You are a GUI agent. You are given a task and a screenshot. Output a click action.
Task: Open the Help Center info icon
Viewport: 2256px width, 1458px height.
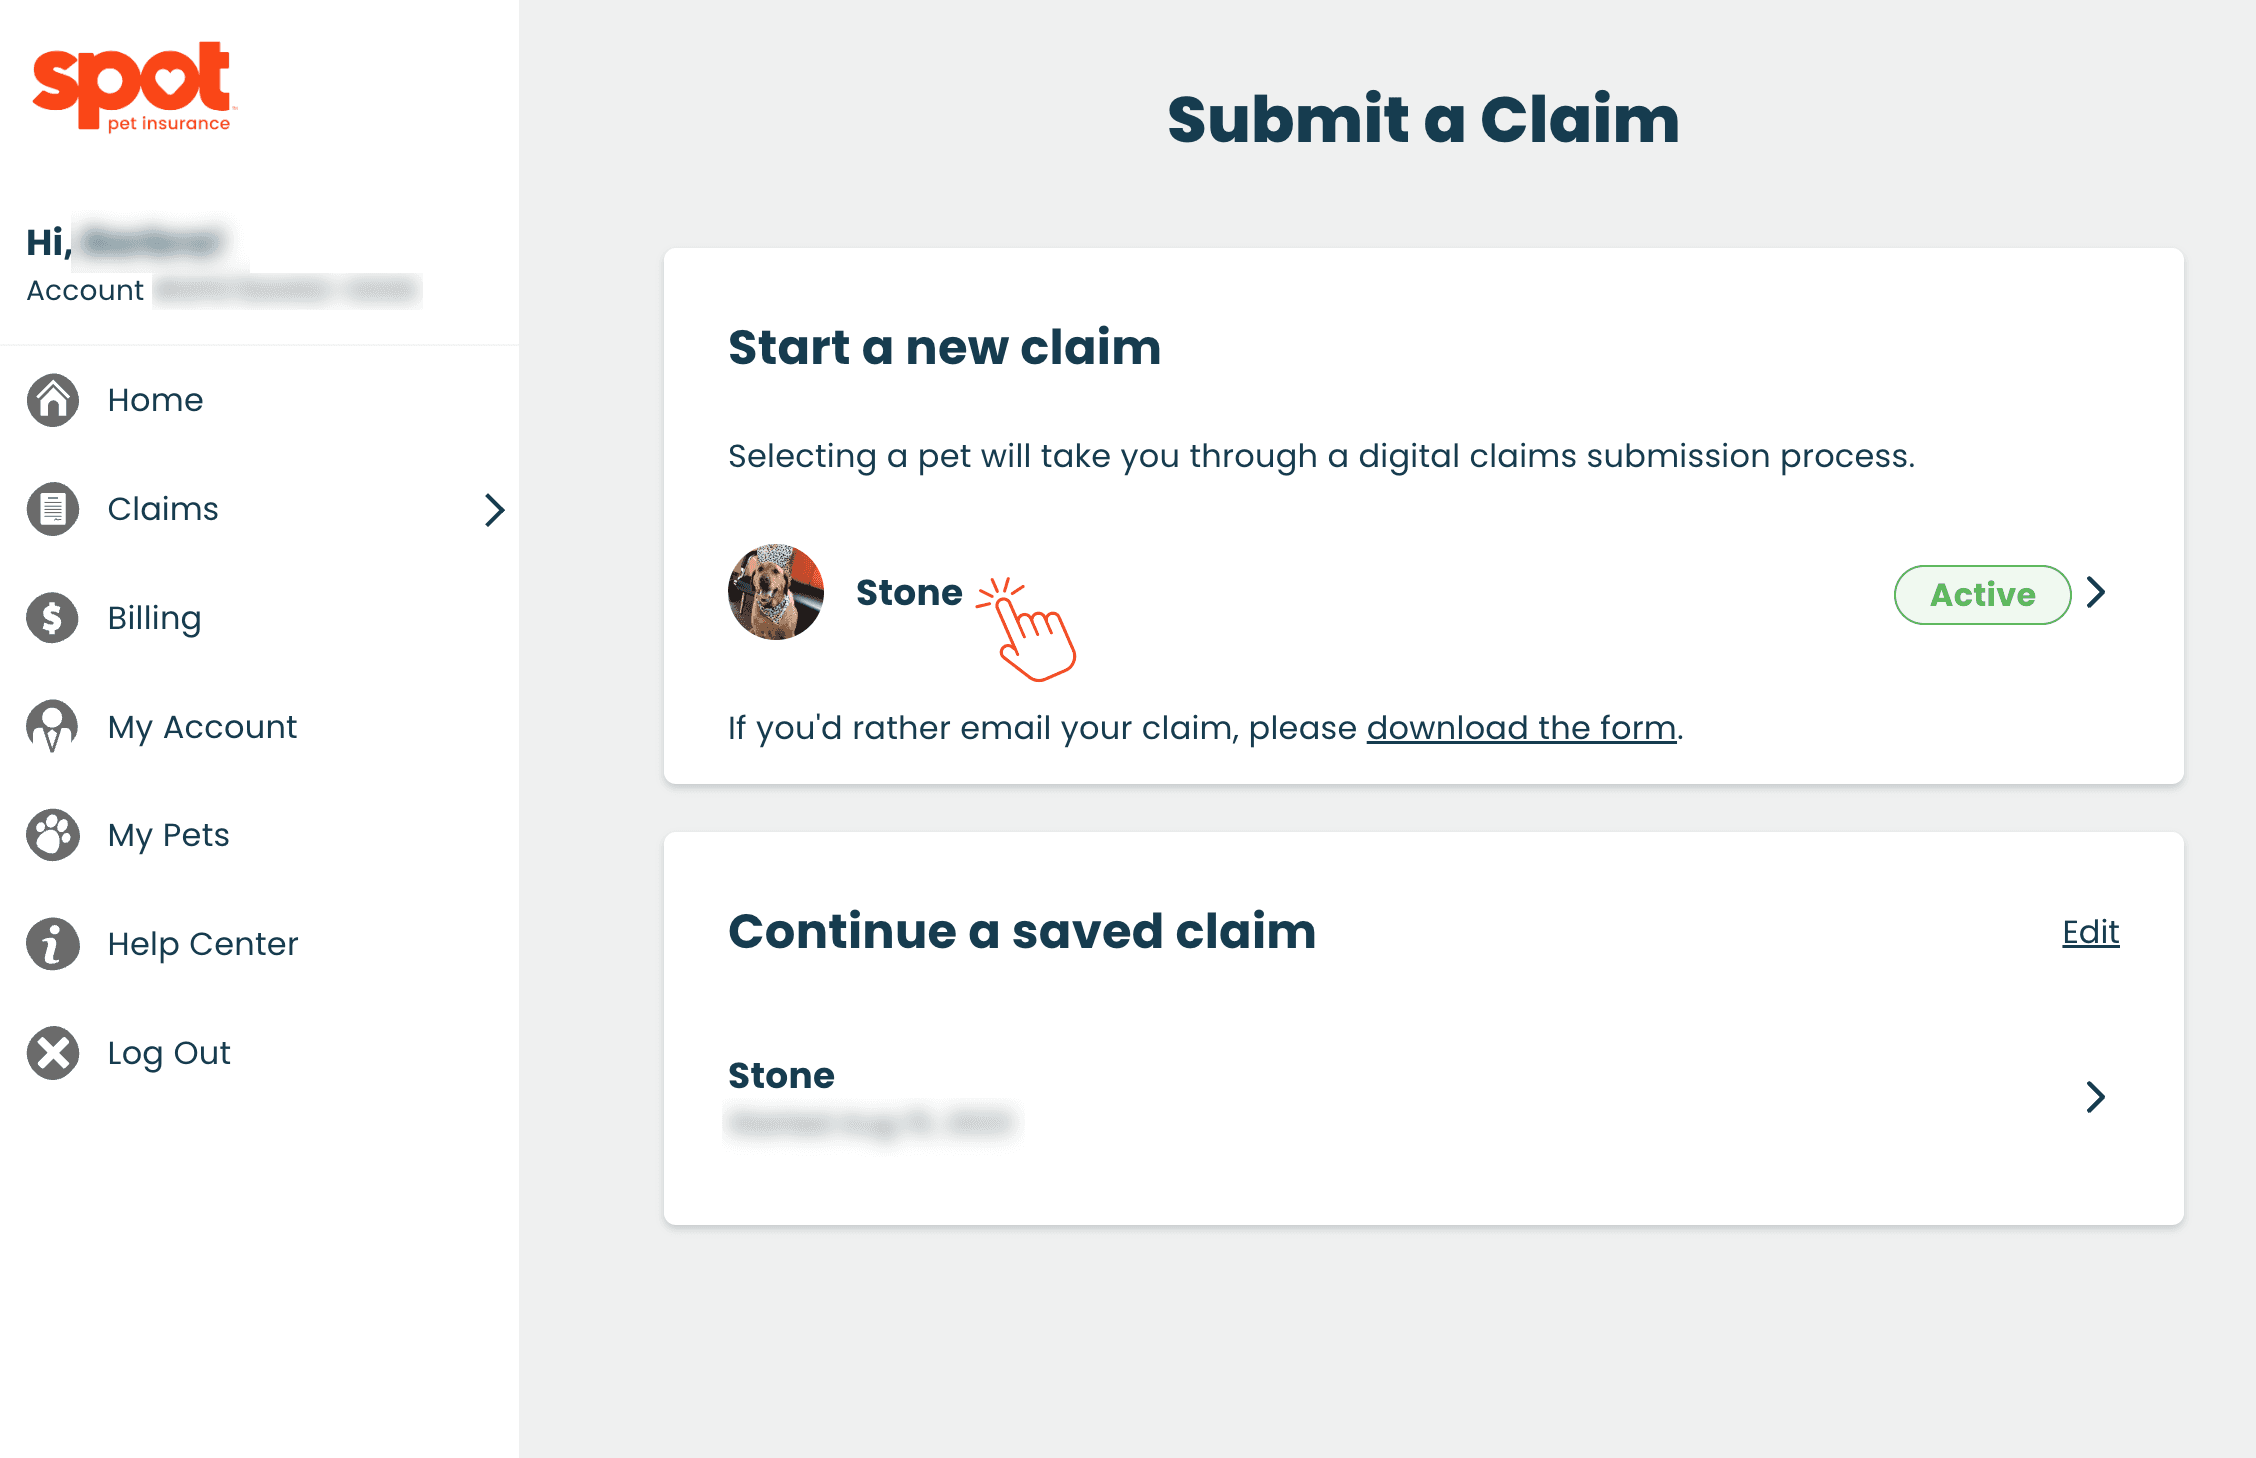(x=51, y=943)
